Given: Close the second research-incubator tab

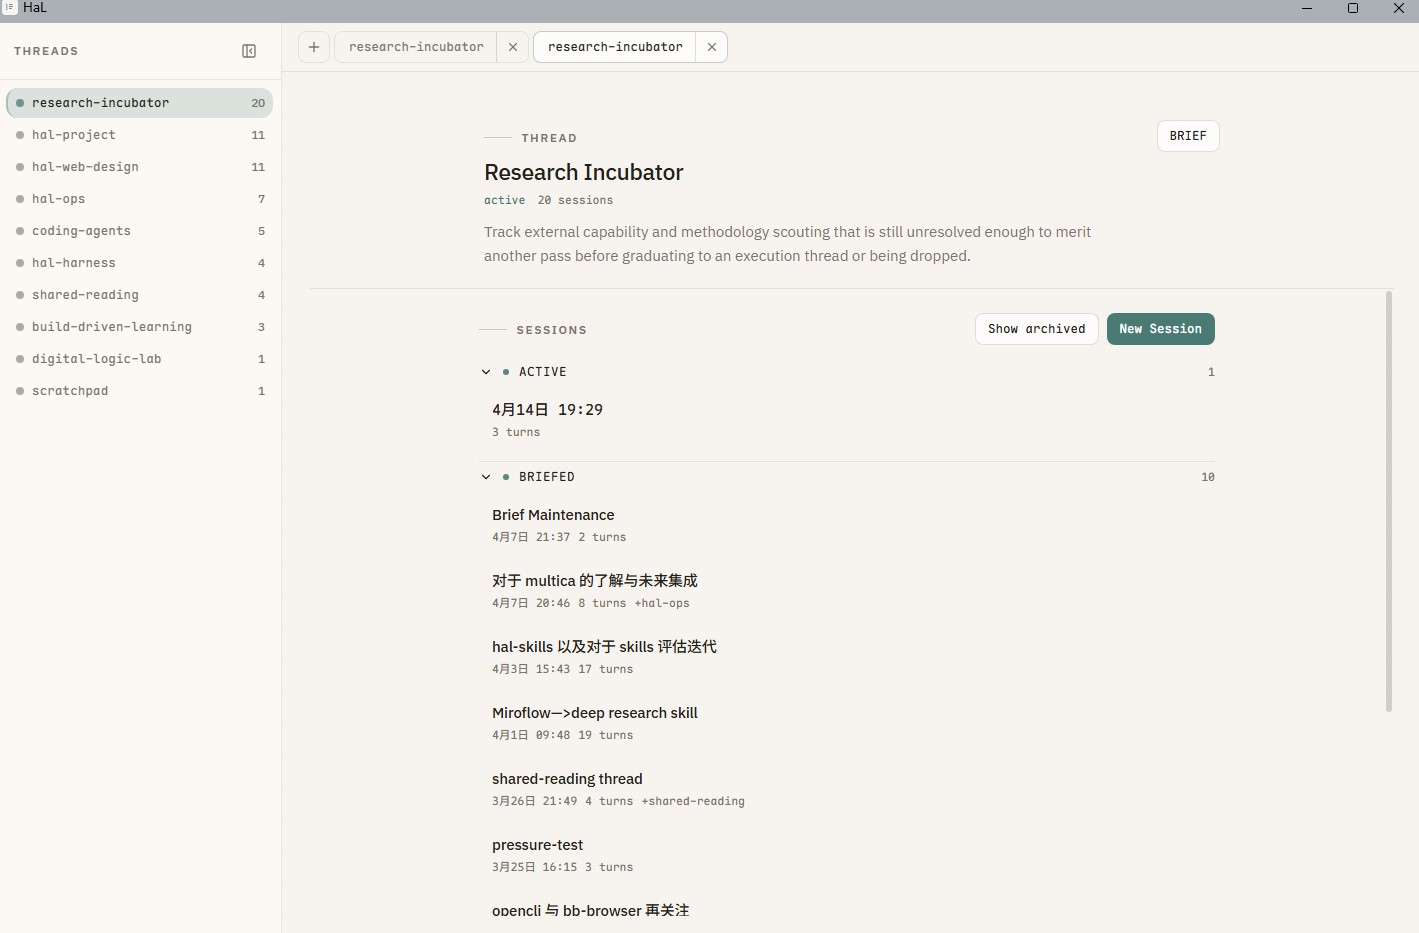Looking at the screenshot, I should pos(712,47).
